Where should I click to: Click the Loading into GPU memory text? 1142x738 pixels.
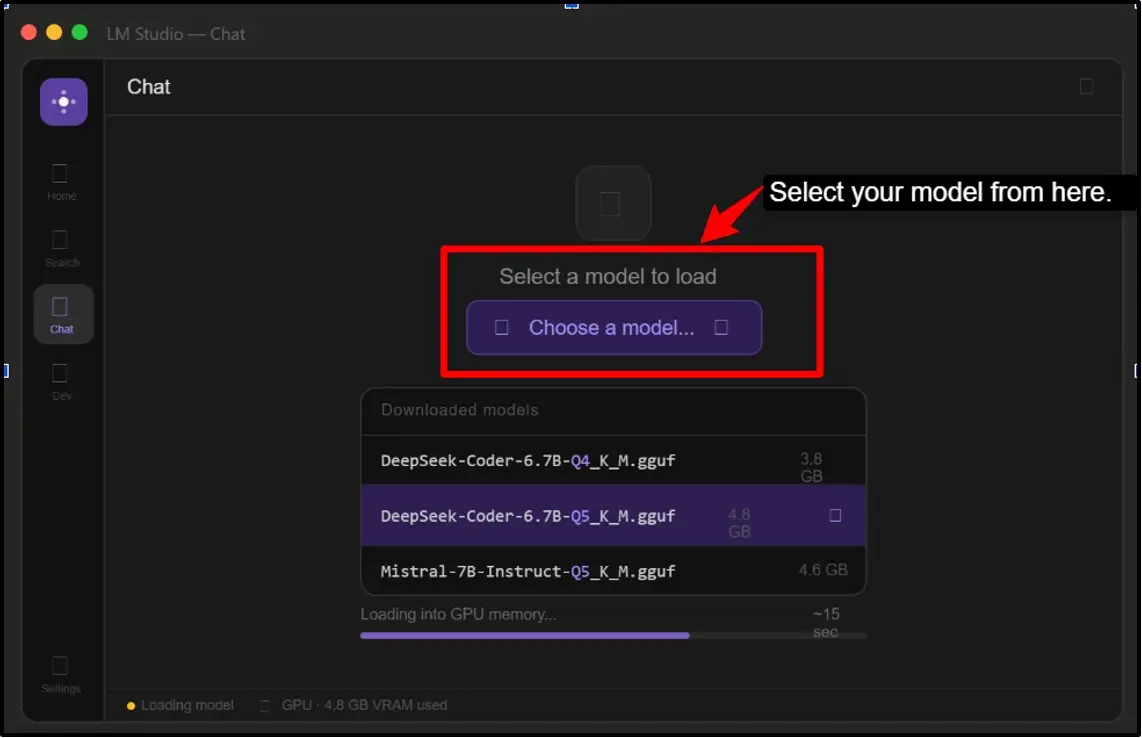pyautogui.click(x=458, y=614)
